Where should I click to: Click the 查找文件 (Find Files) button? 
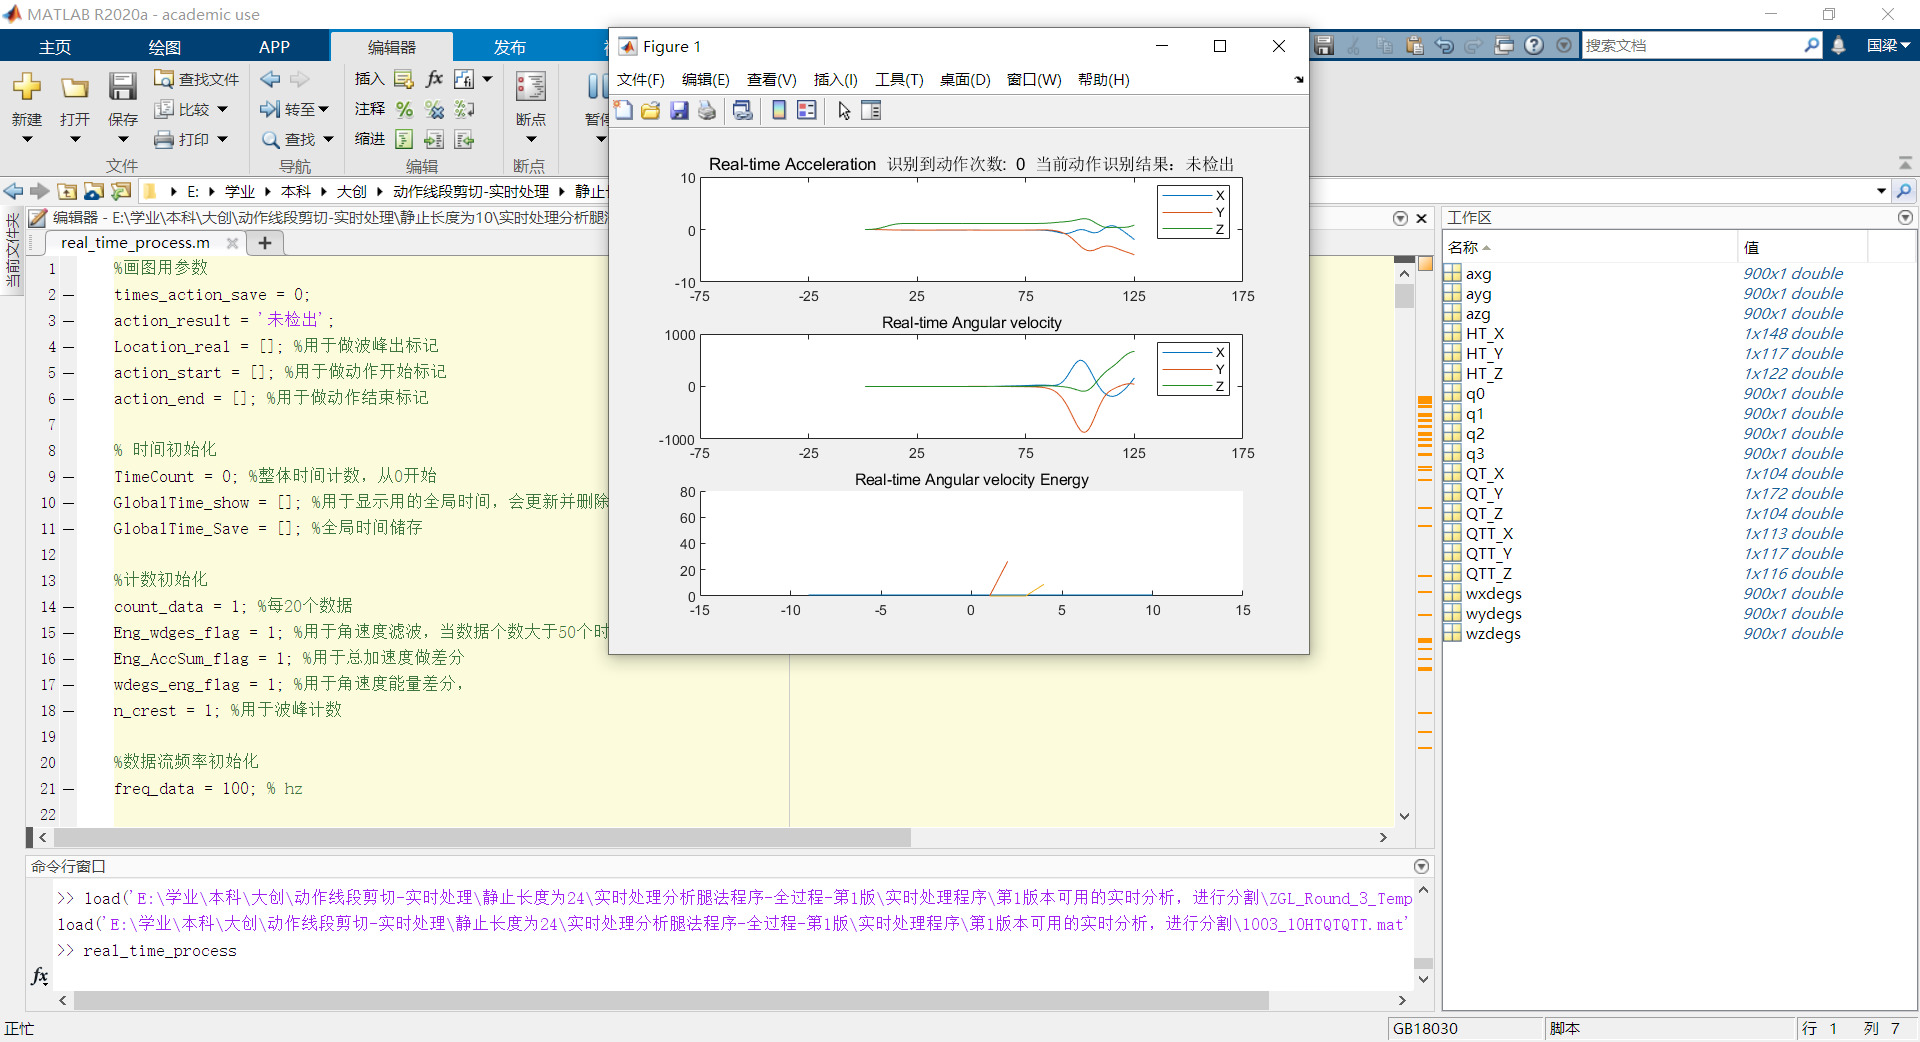pyautogui.click(x=197, y=79)
